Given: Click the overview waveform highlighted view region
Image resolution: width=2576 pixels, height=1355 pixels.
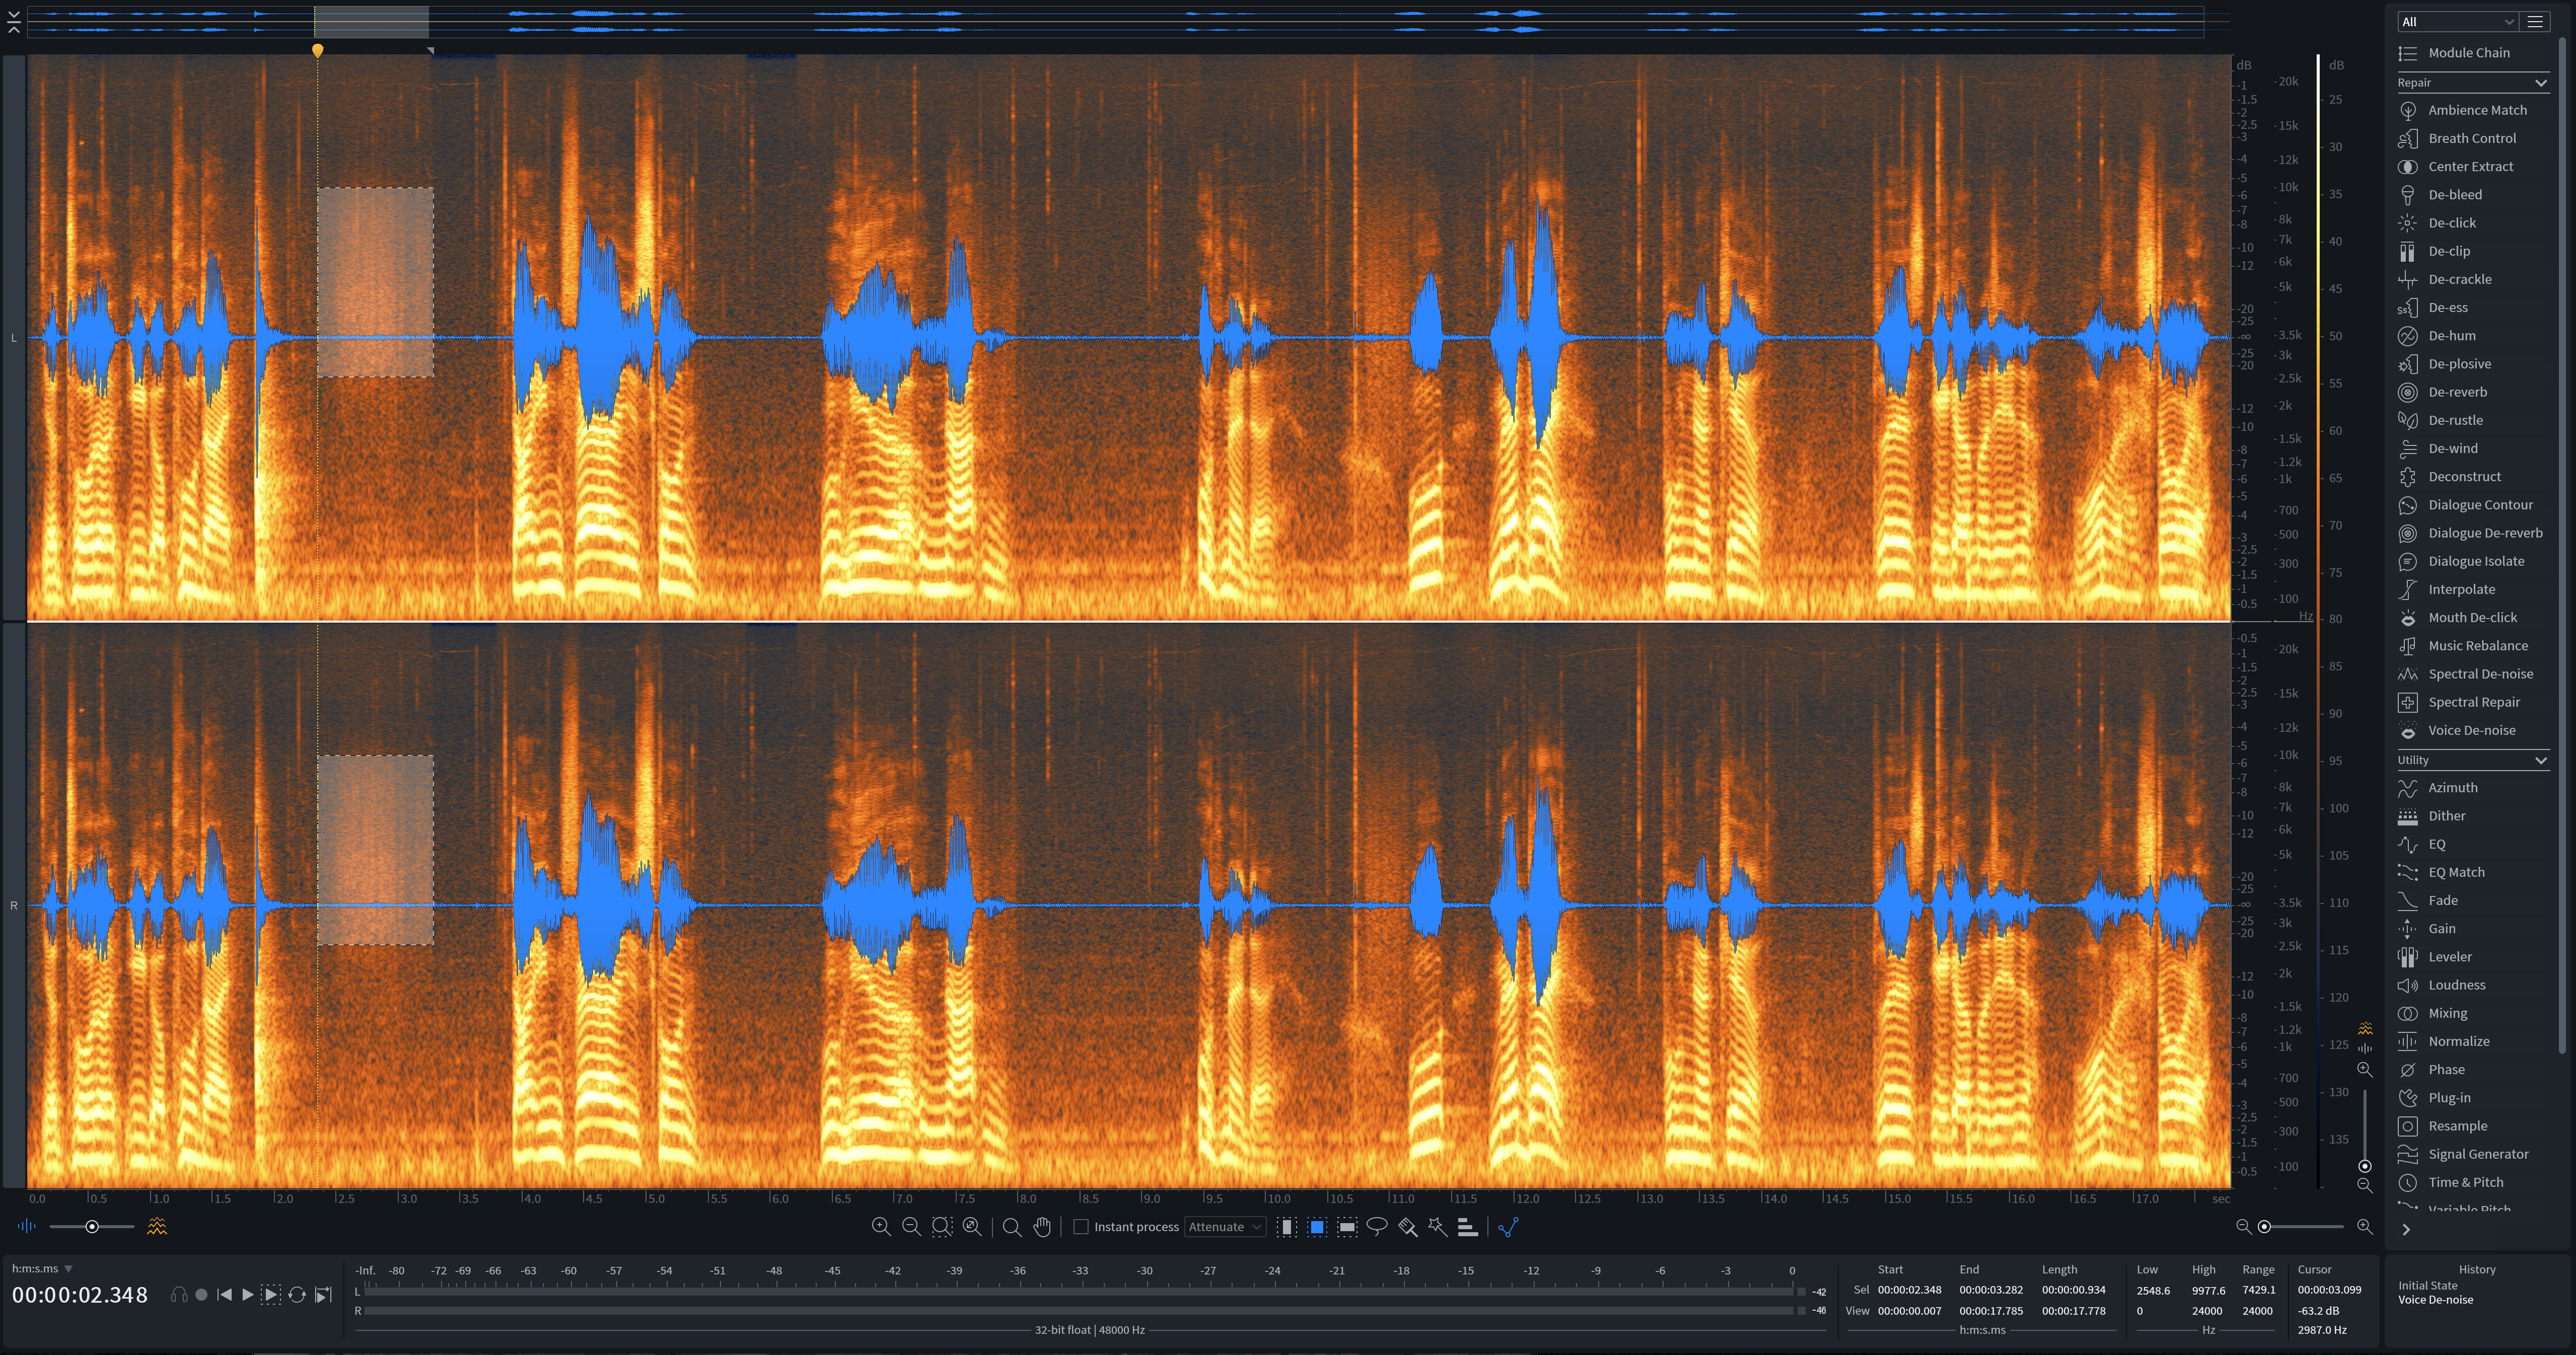Looking at the screenshot, I should (371, 22).
